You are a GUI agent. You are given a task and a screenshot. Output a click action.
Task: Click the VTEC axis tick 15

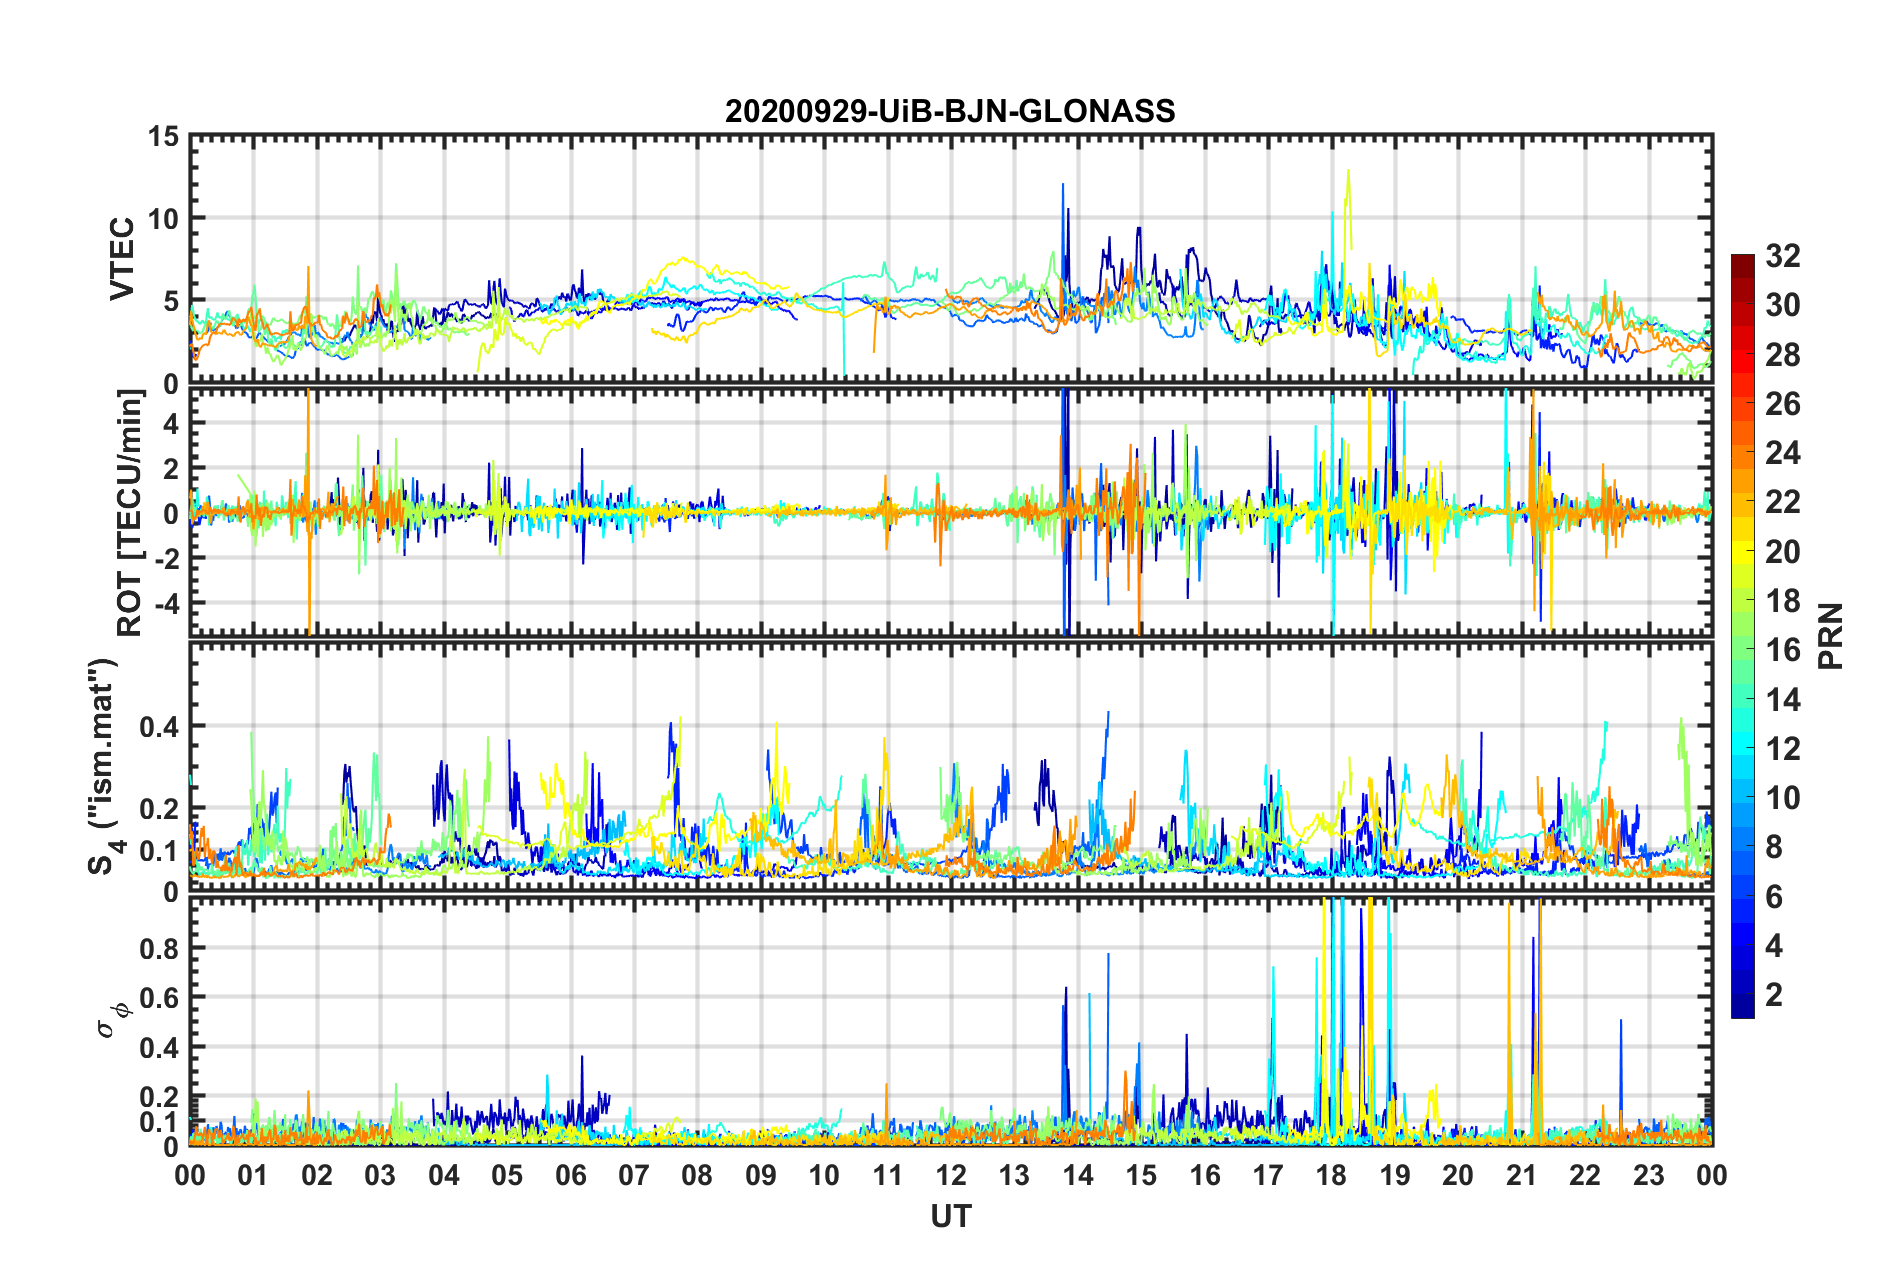point(163,136)
